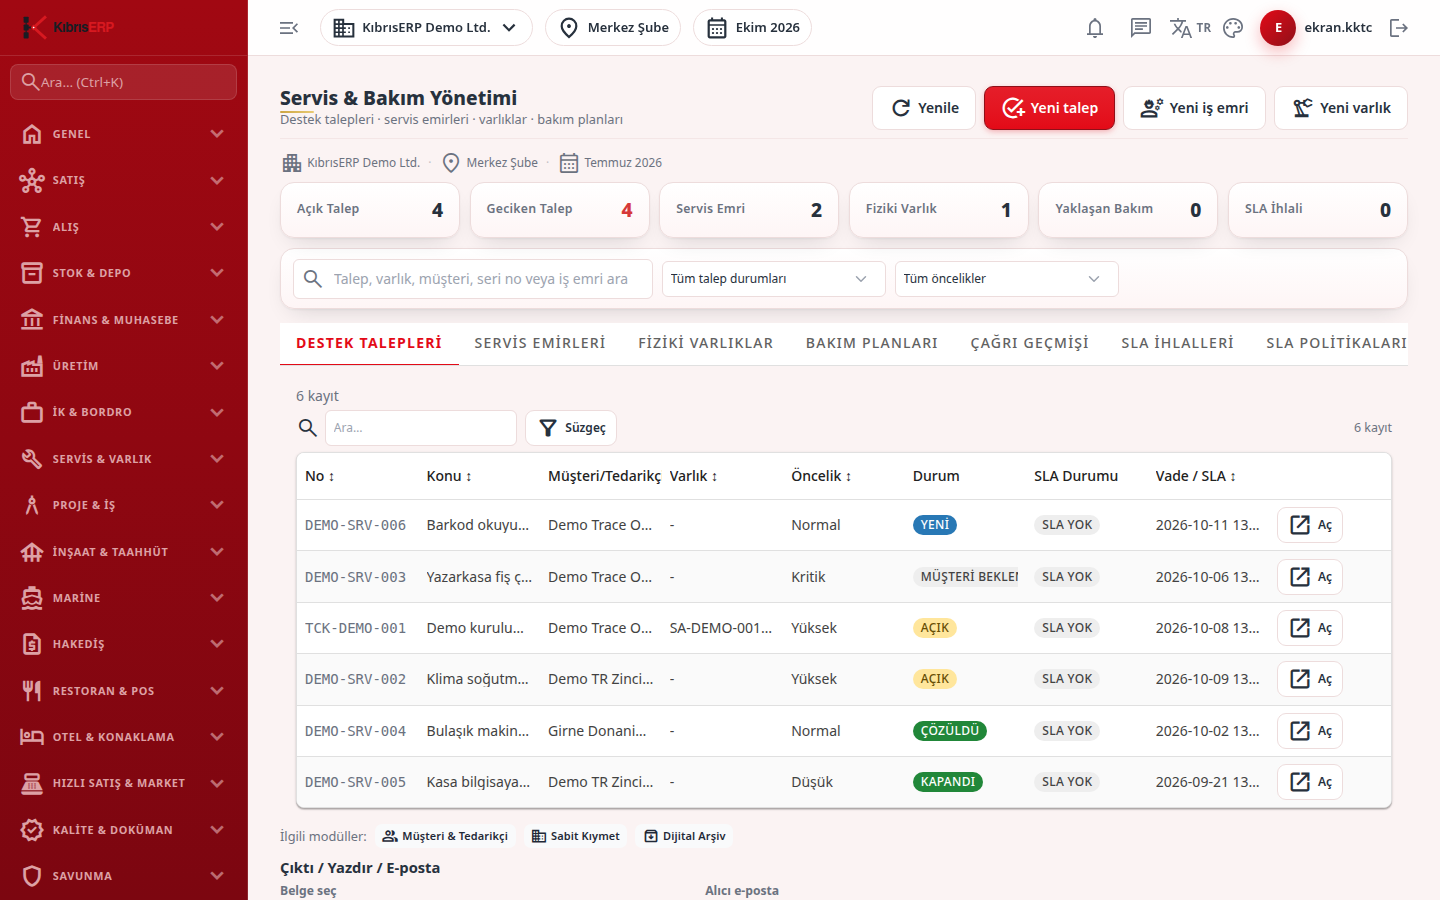Click the Yeni talep button
The height and width of the screenshot is (900, 1440).
(x=1050, y=108)
